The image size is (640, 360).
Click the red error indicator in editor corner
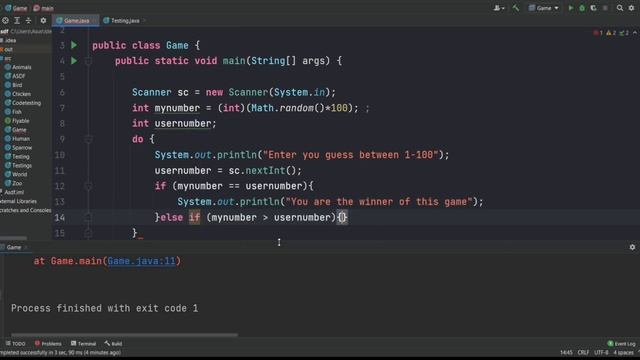pos(598,33)
